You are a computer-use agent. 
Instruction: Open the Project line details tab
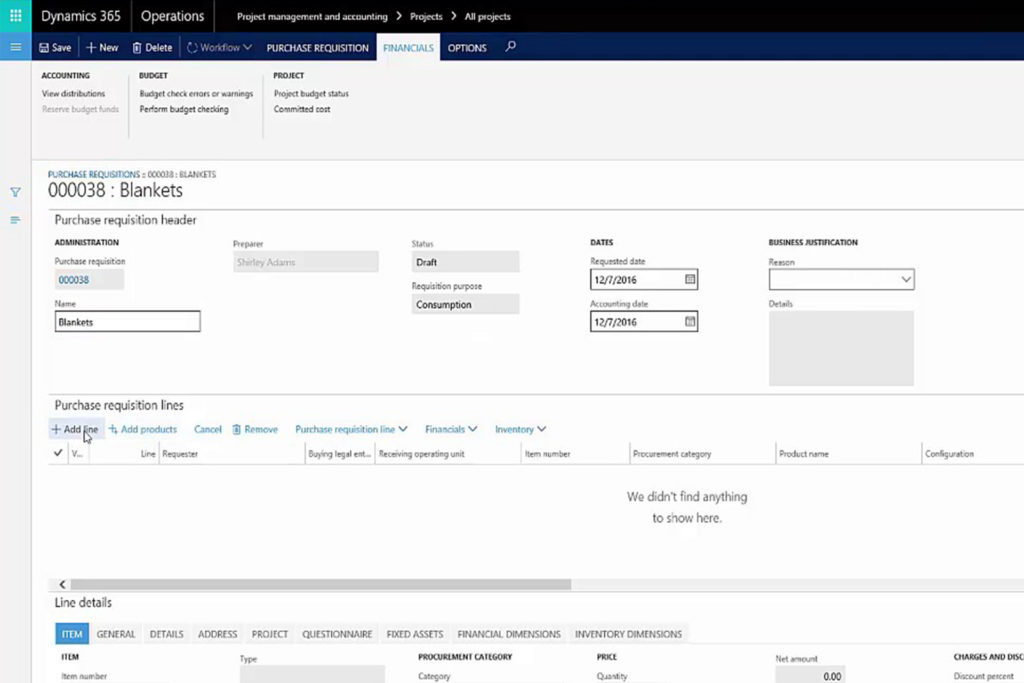[270, 634]
